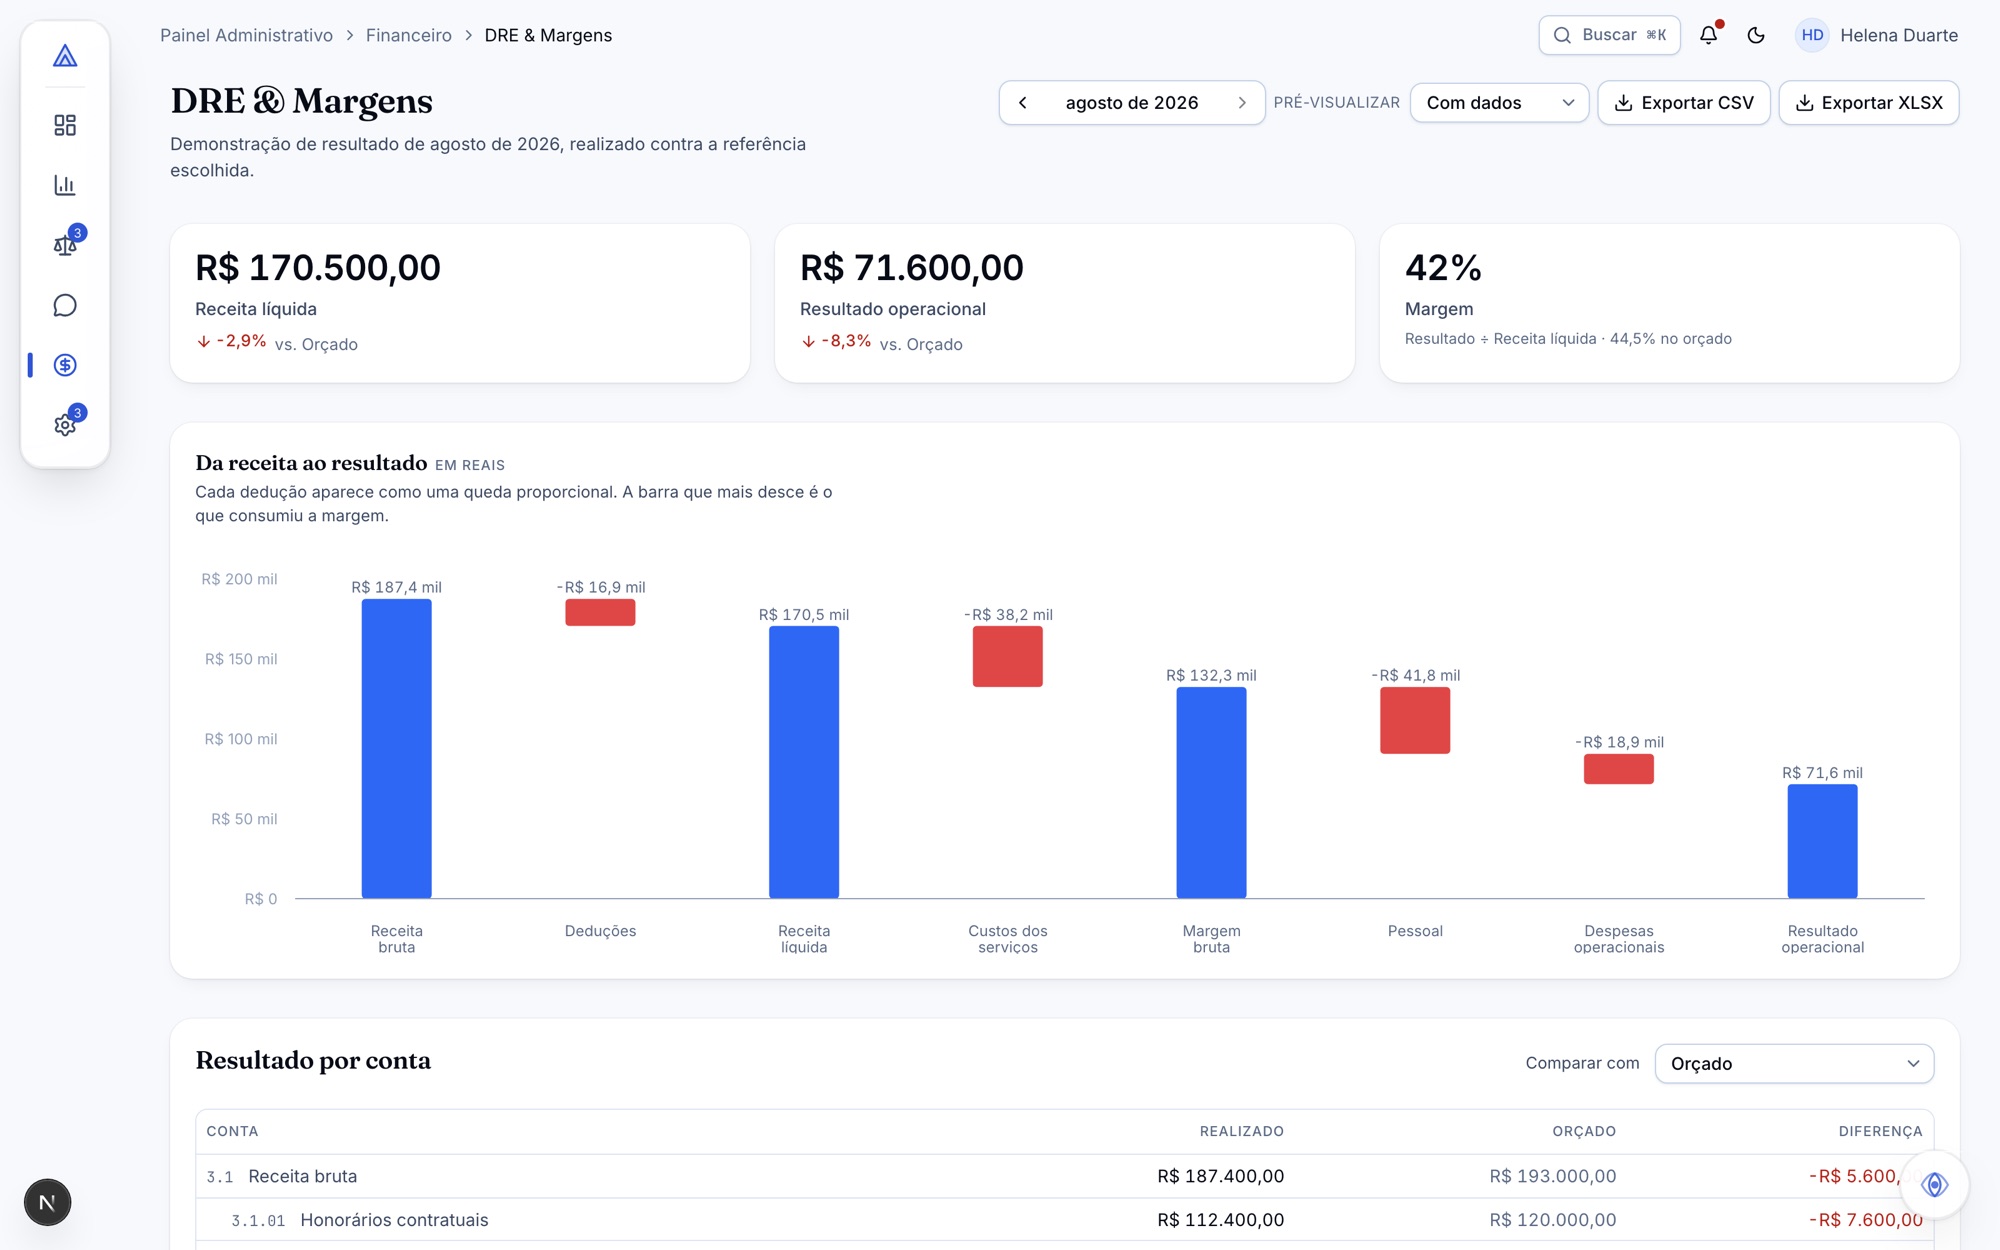Click the ORÇADO column header
This screenshot has height=1250, width=2000.
click(x=1584, y=1131)
